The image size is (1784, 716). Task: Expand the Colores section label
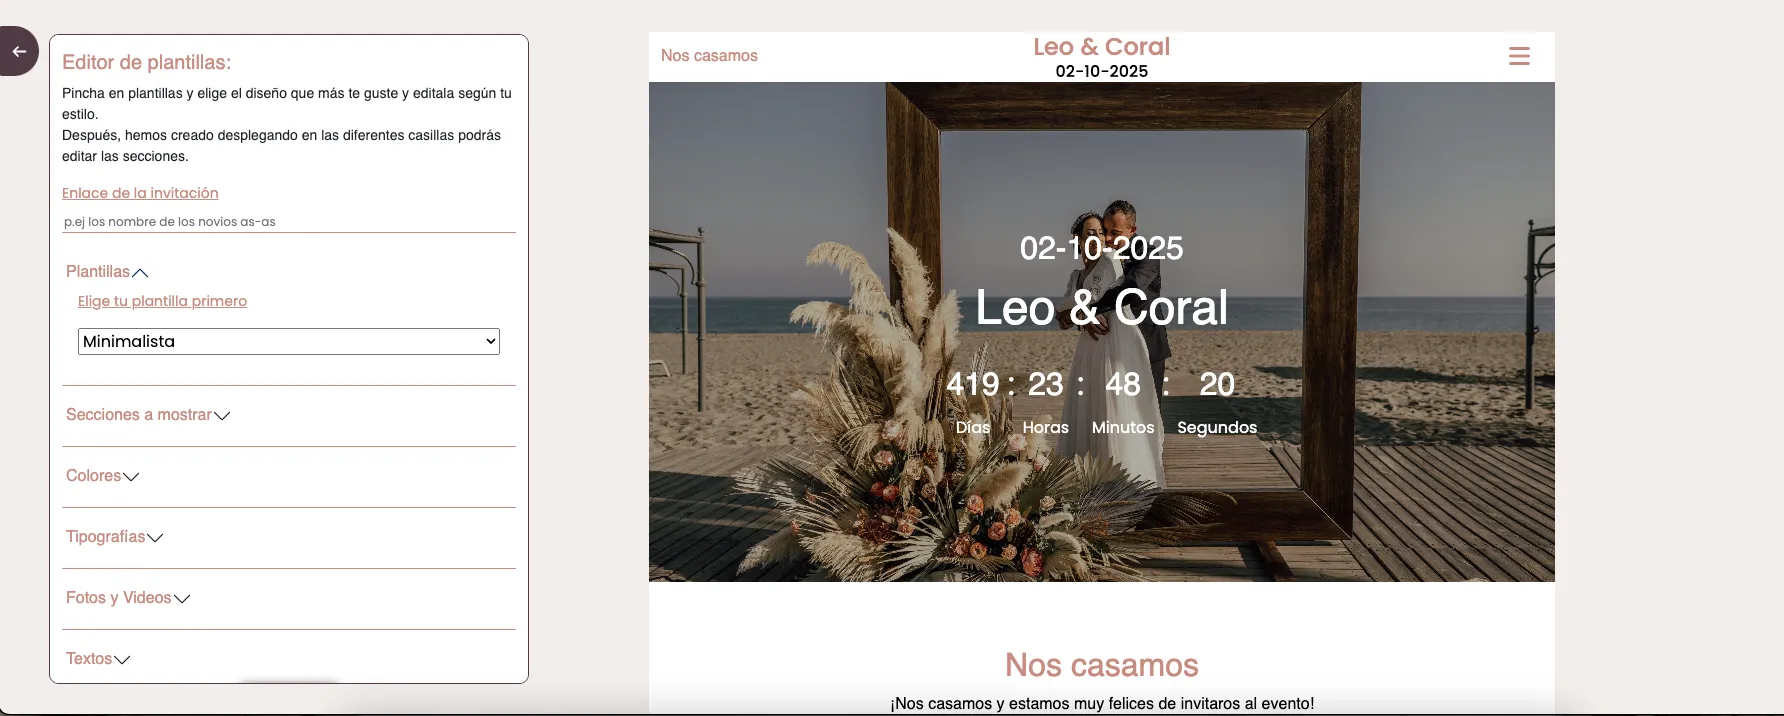click(93, 476)
